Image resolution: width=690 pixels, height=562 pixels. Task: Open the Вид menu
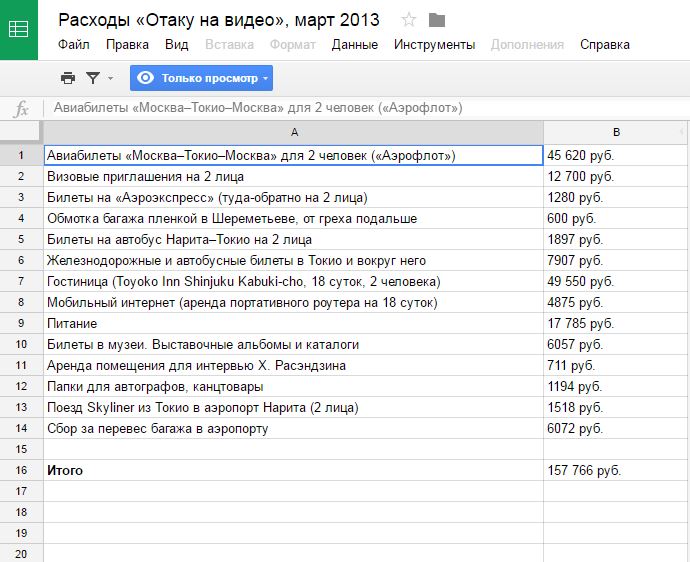click(x=176, y=44)
